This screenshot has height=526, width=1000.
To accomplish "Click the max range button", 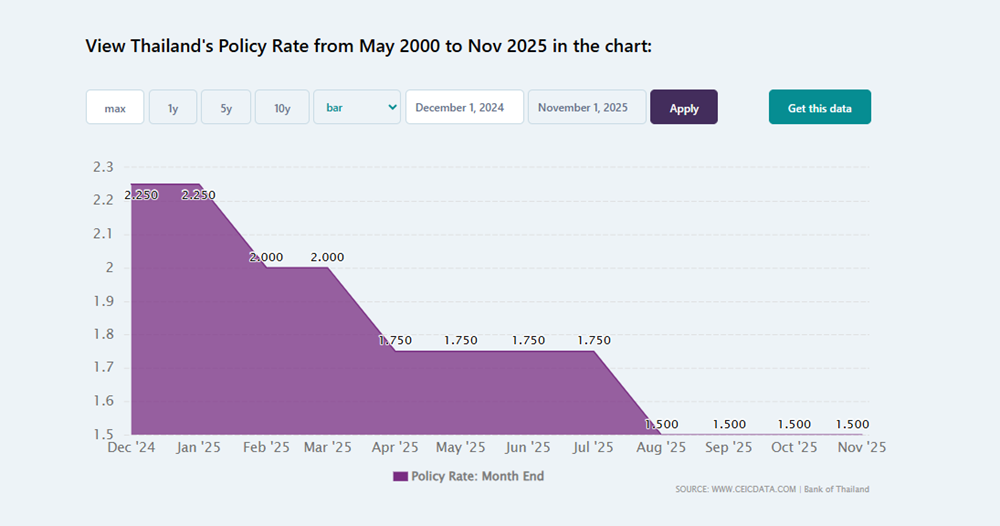I will 115,108.
